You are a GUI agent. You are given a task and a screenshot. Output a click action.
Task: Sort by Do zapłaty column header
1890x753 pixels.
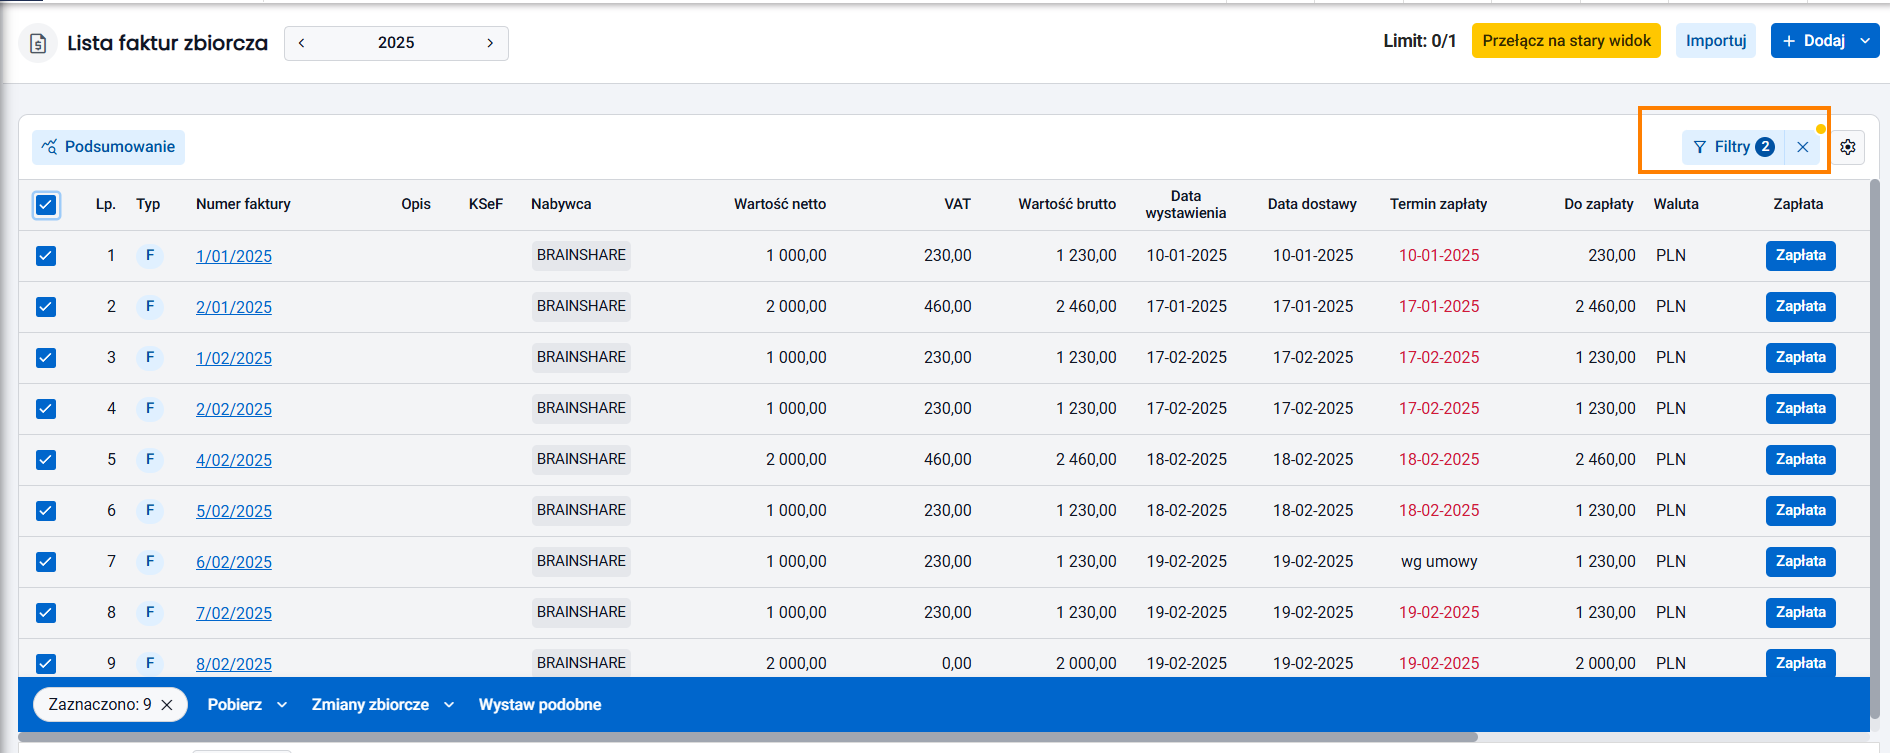click(x=1599, y=204)
